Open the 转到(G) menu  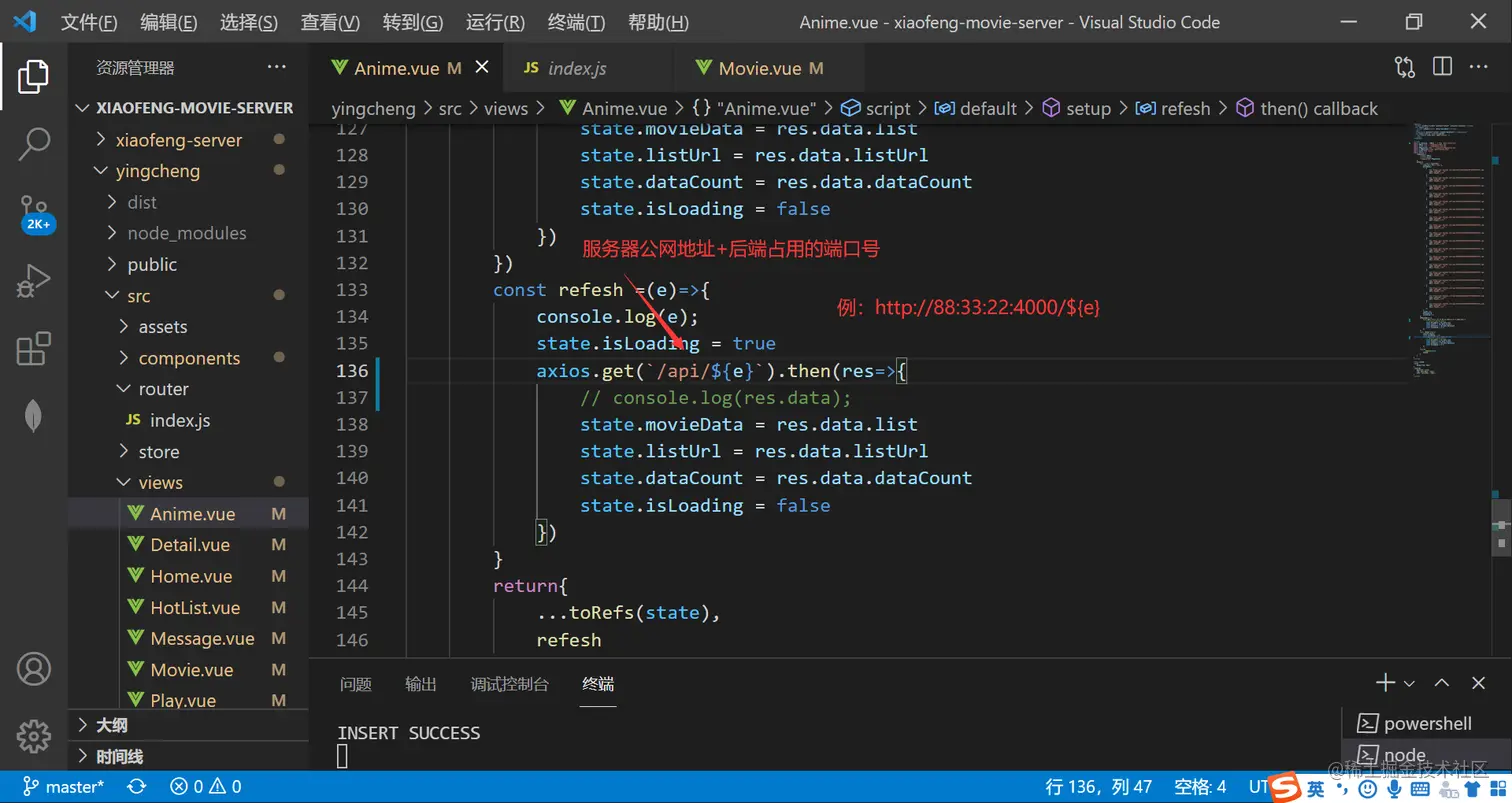[412, 22]
